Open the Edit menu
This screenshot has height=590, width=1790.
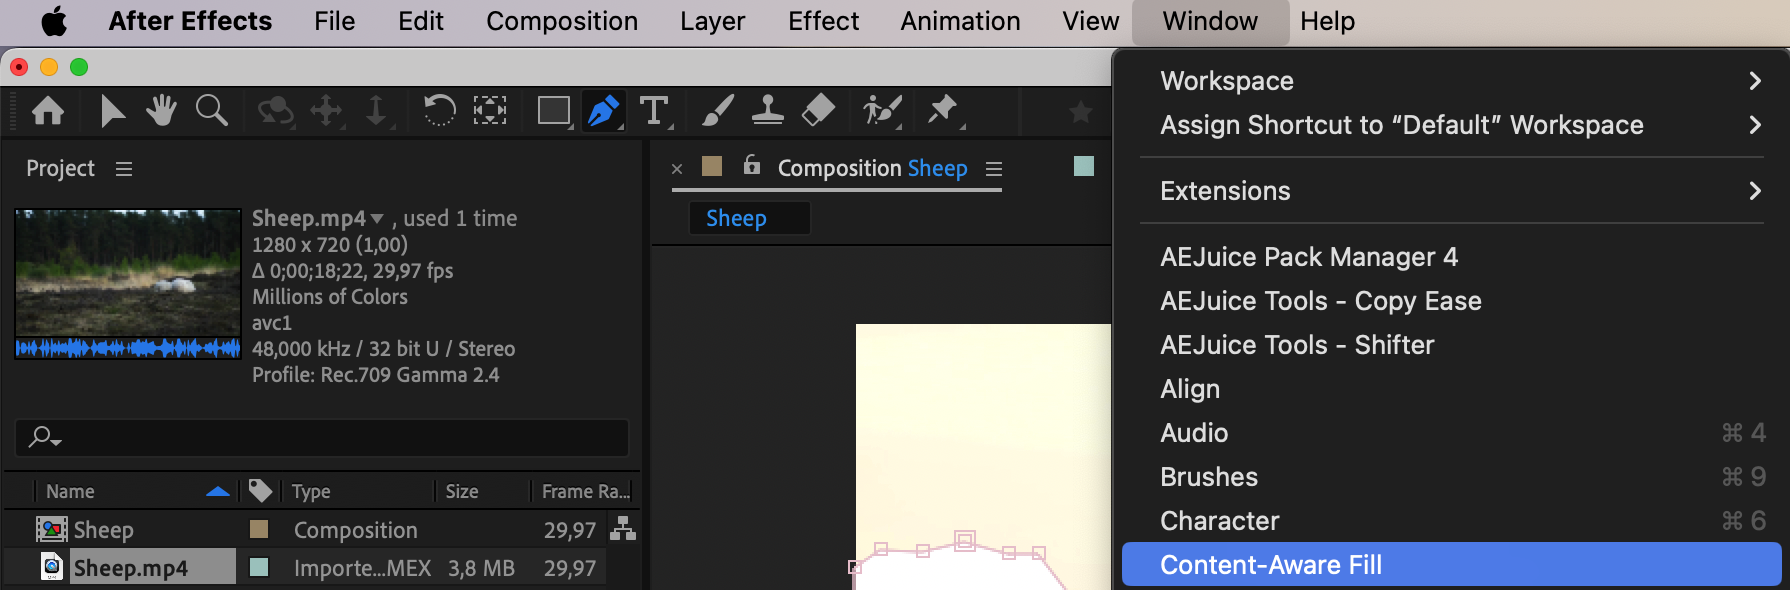click(421, 21)
